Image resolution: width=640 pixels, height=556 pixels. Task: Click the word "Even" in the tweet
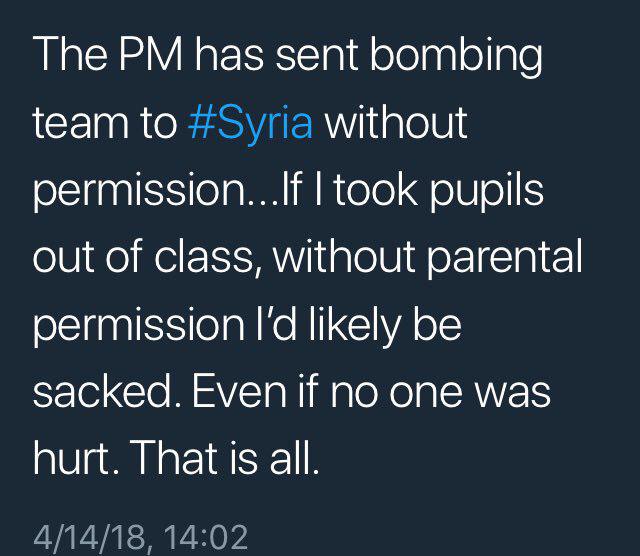(239, 391)
